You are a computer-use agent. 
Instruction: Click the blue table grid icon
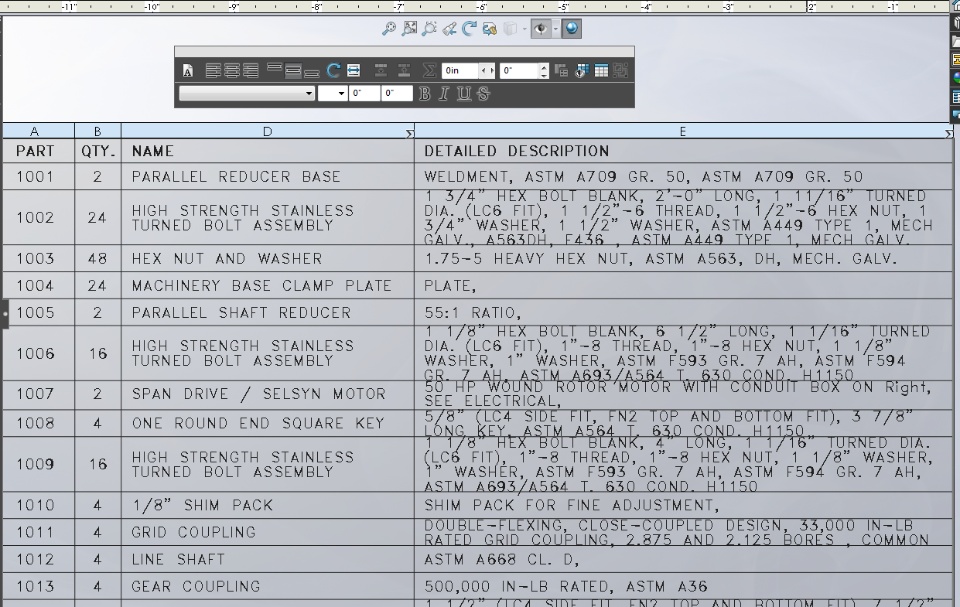point(601,71)
